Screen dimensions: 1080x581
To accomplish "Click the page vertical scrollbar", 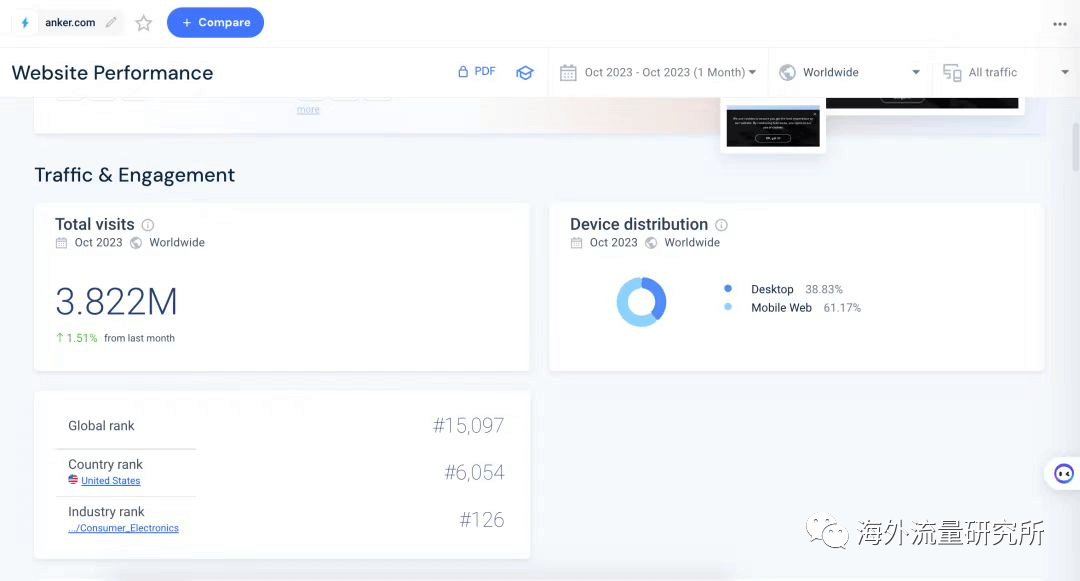I will pos(1075,147).
